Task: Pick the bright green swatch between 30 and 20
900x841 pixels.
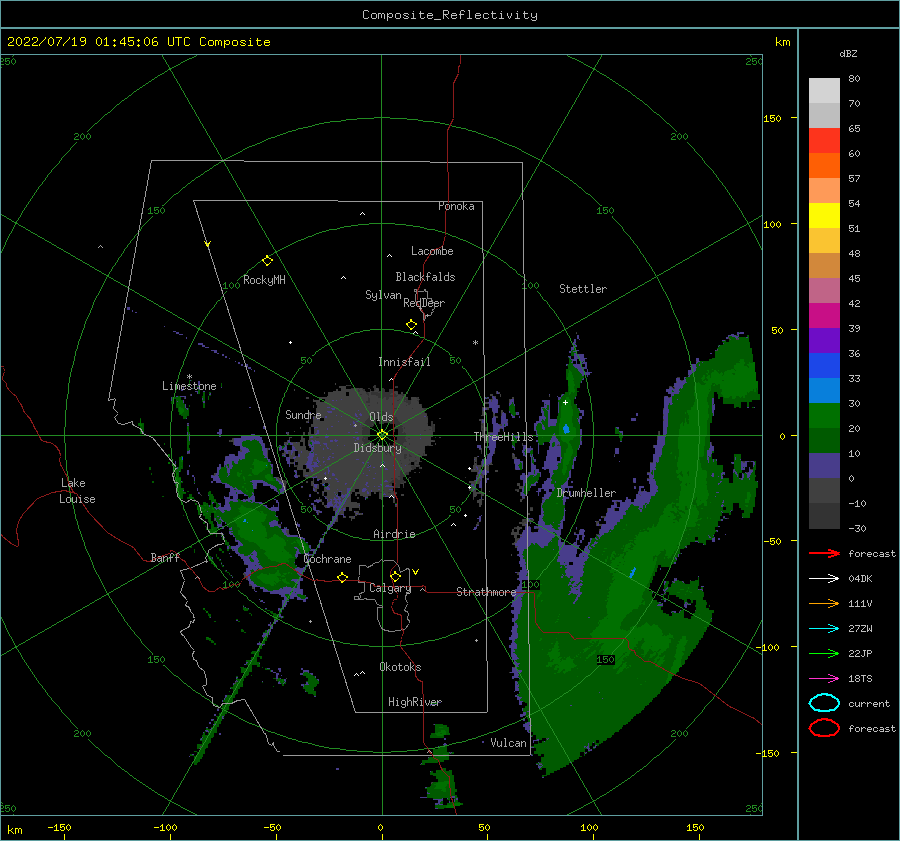Action: pos(824,416)
